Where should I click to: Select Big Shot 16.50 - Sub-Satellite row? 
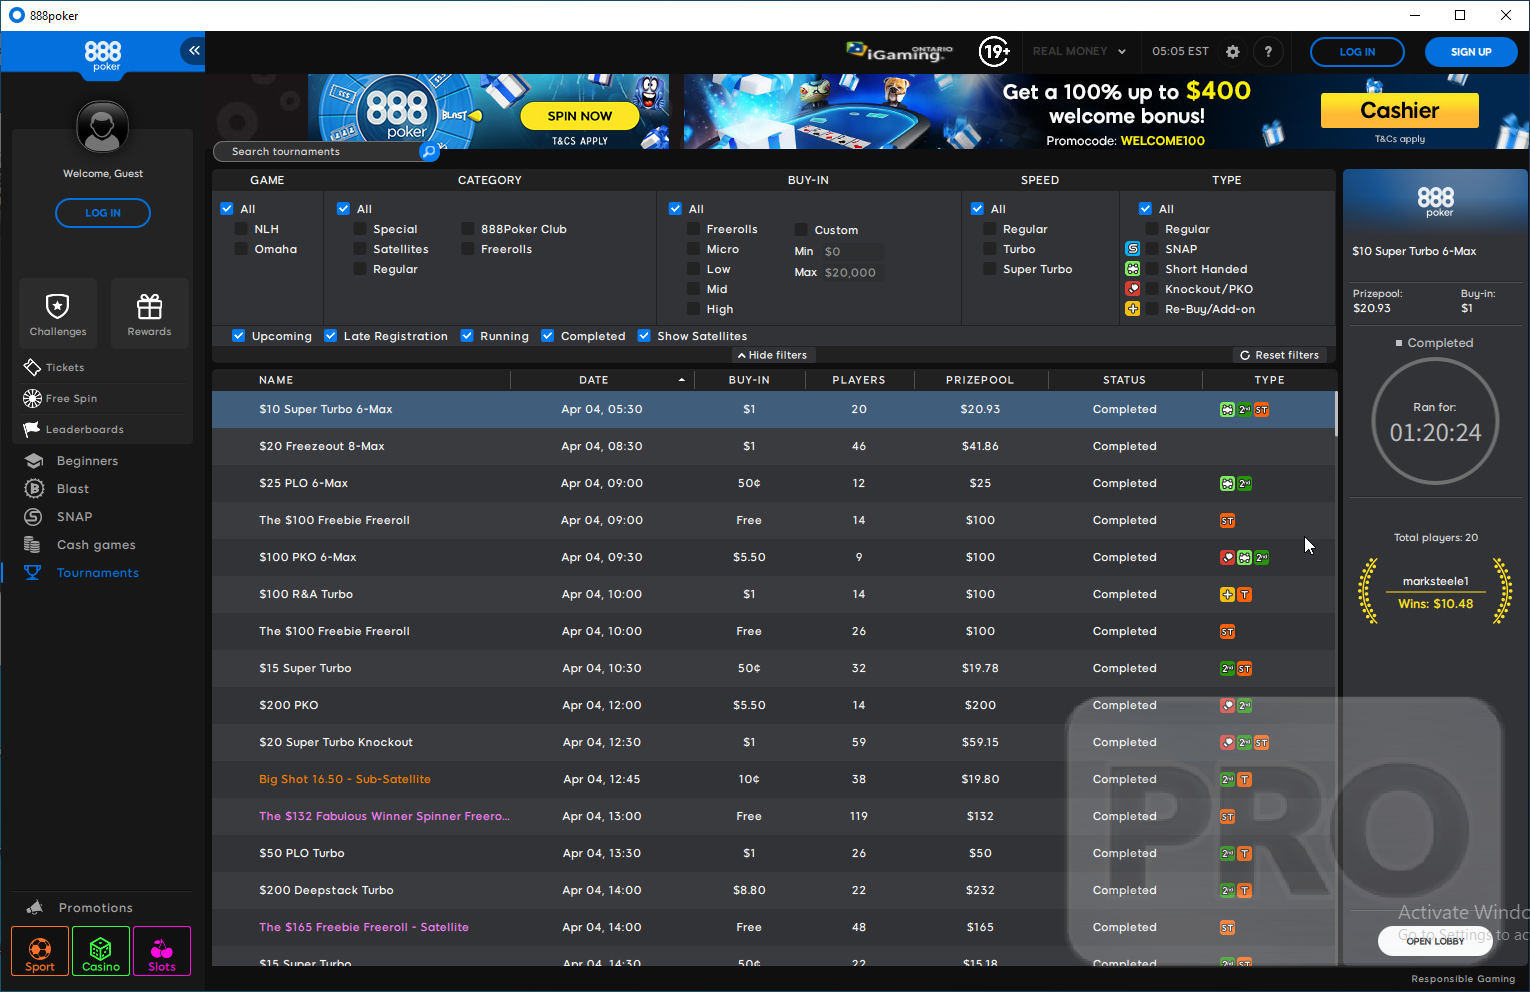click(773, 779)
